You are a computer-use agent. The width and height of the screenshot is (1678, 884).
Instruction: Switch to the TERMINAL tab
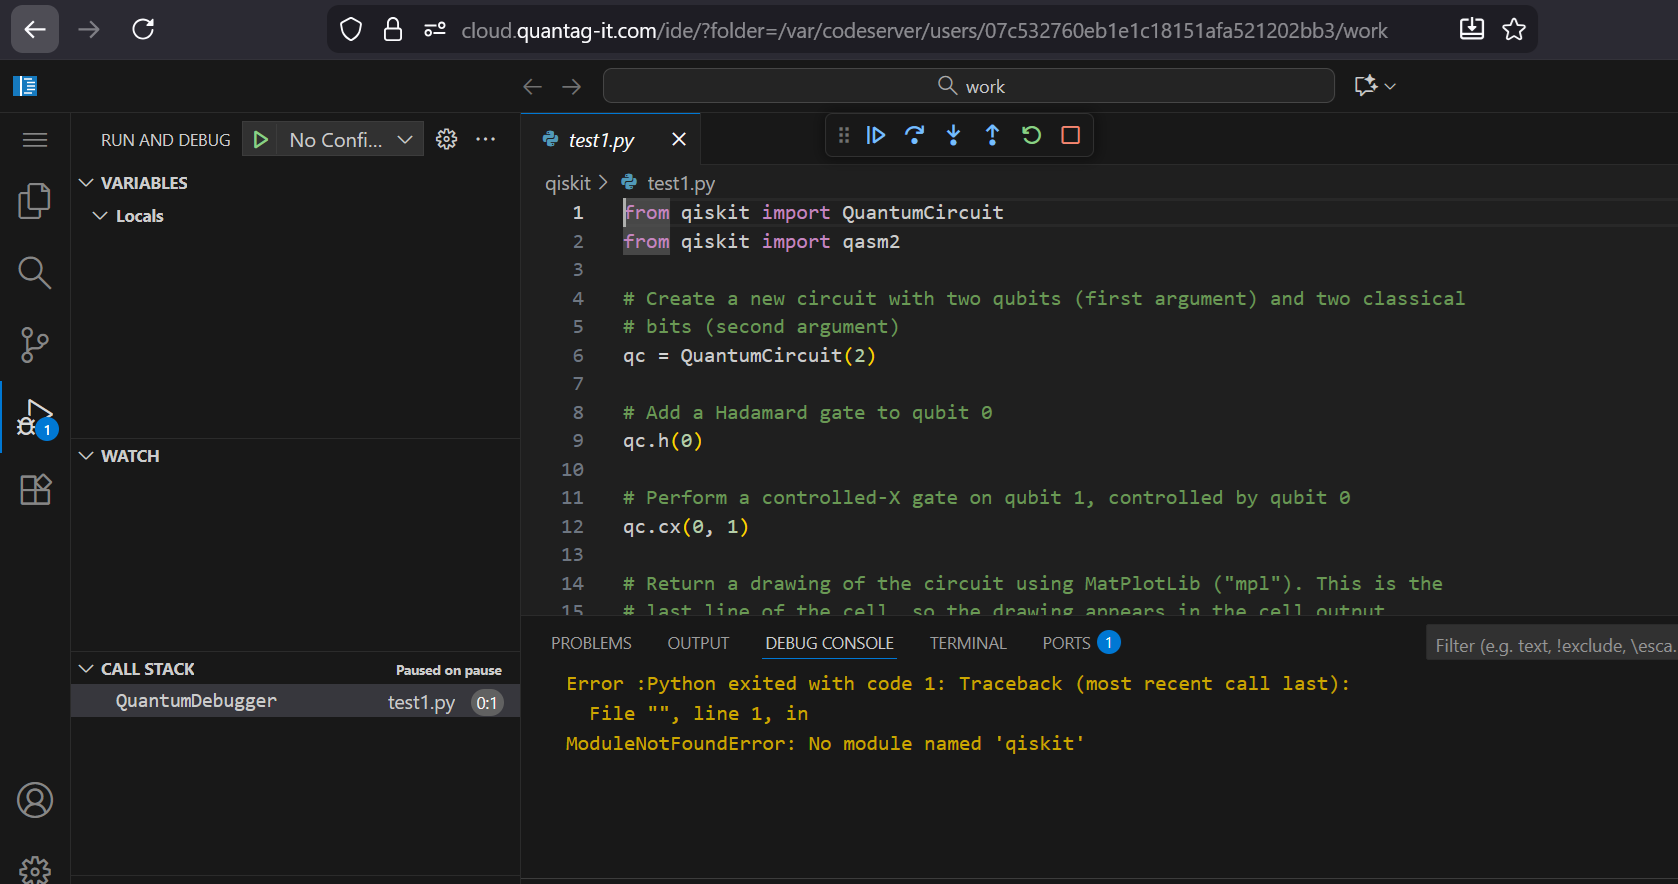967,643
